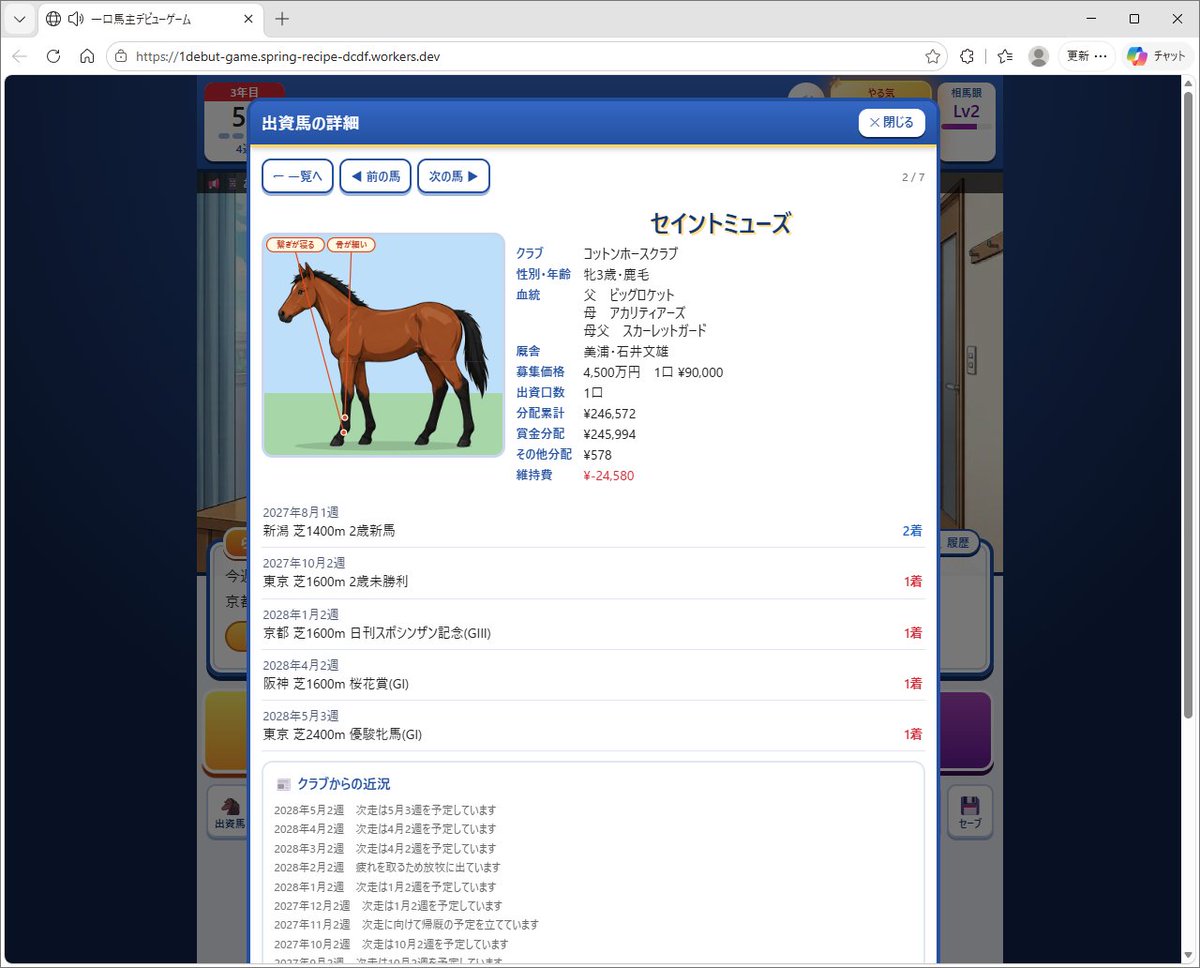Click the maintenance fee ¥-24,580
Viewport: 1200px width, 968px height.
(x=608, y=475)
